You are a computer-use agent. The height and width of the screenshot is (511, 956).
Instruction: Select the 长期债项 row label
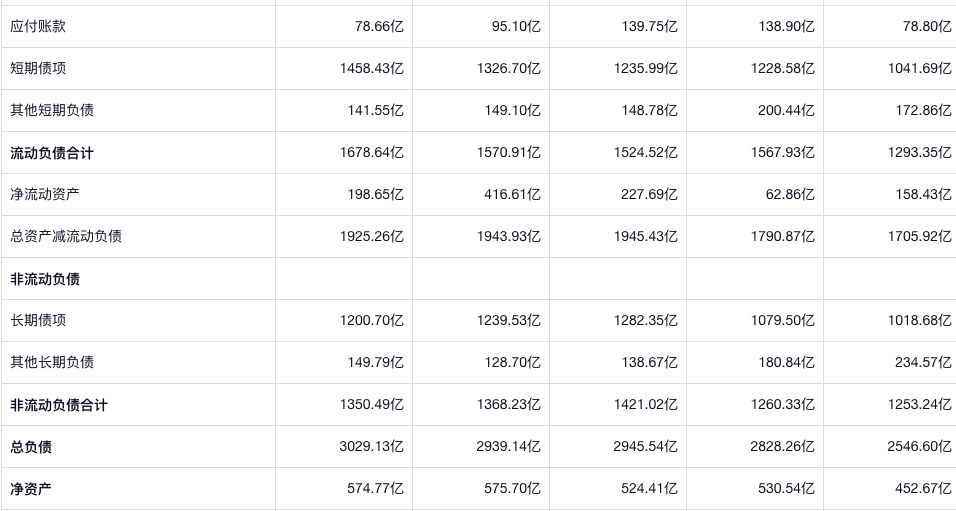click(x=38, y=320)
